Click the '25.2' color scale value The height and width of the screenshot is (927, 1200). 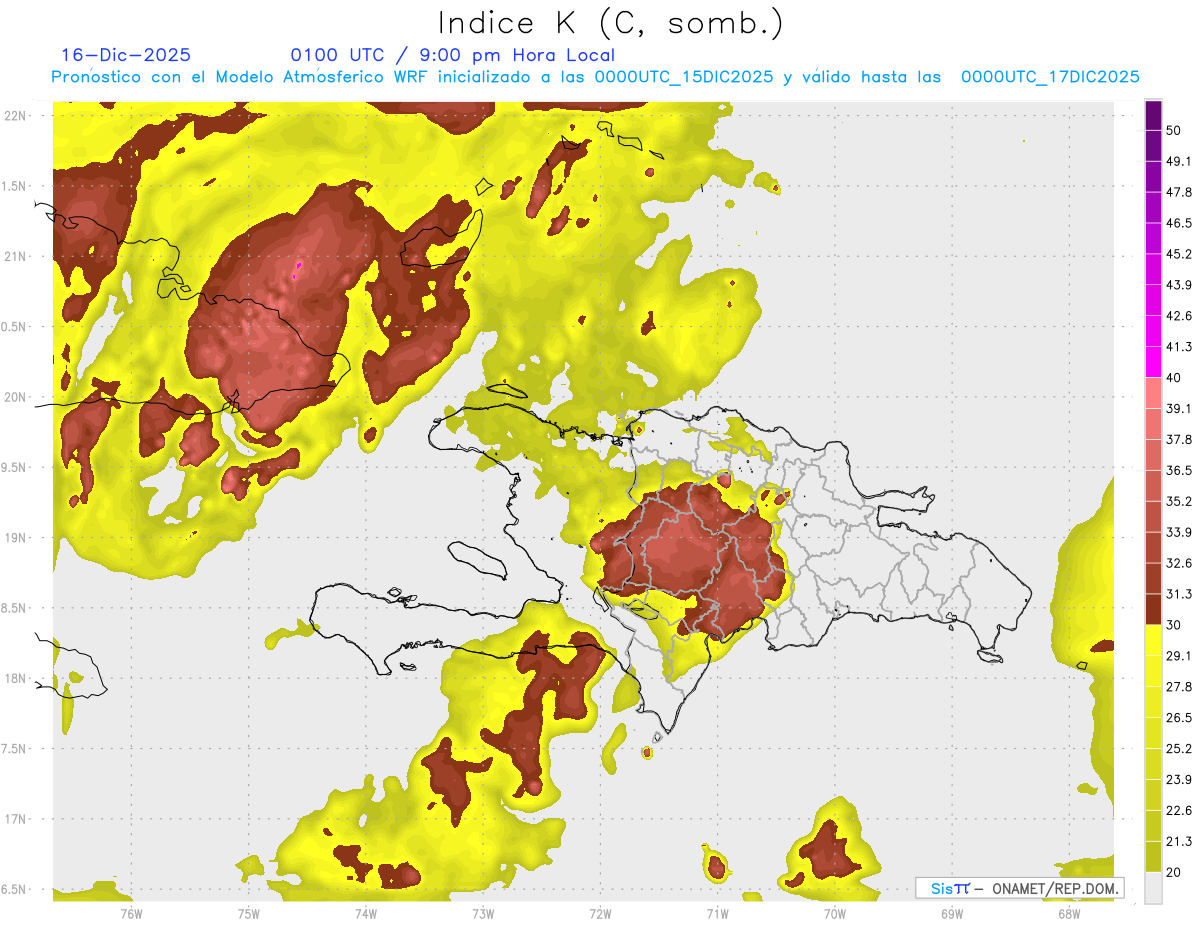1178,748
